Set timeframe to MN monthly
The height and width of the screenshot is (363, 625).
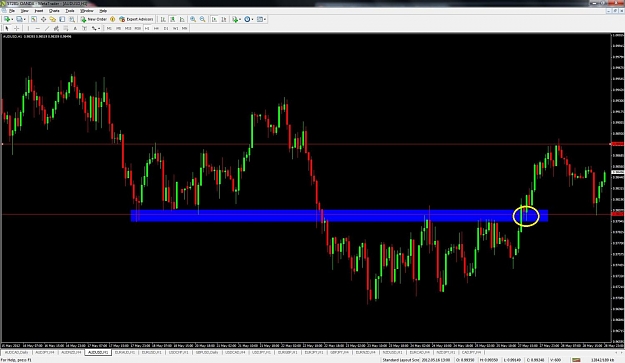[x=185, y=28]
